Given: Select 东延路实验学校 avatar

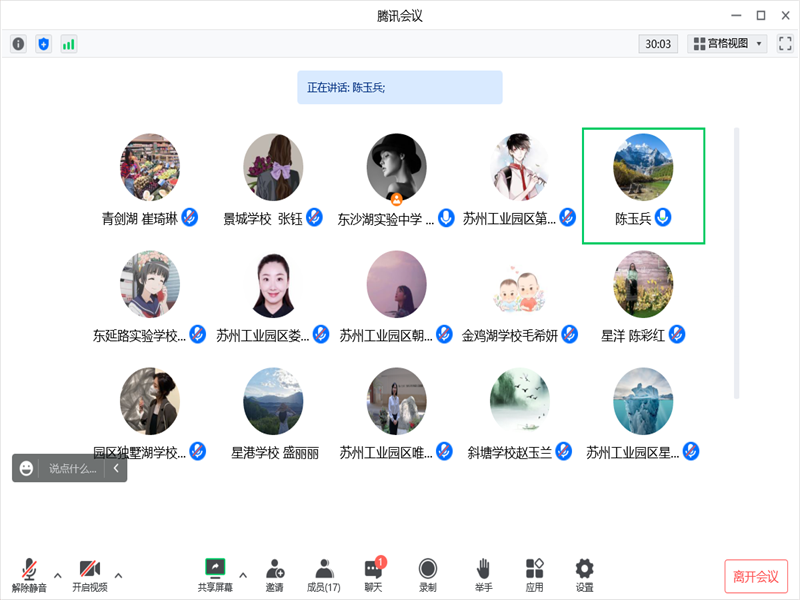Looking at the screenshot, I should (149, 284).
